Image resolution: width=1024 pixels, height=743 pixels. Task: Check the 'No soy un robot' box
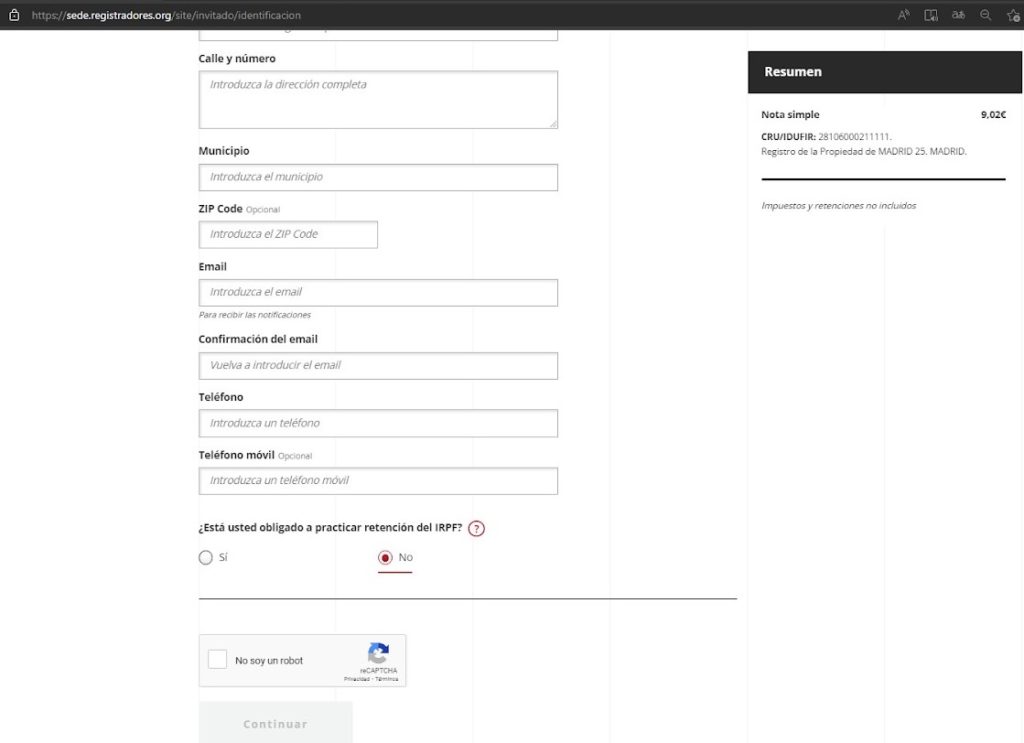tap(217, 660)
